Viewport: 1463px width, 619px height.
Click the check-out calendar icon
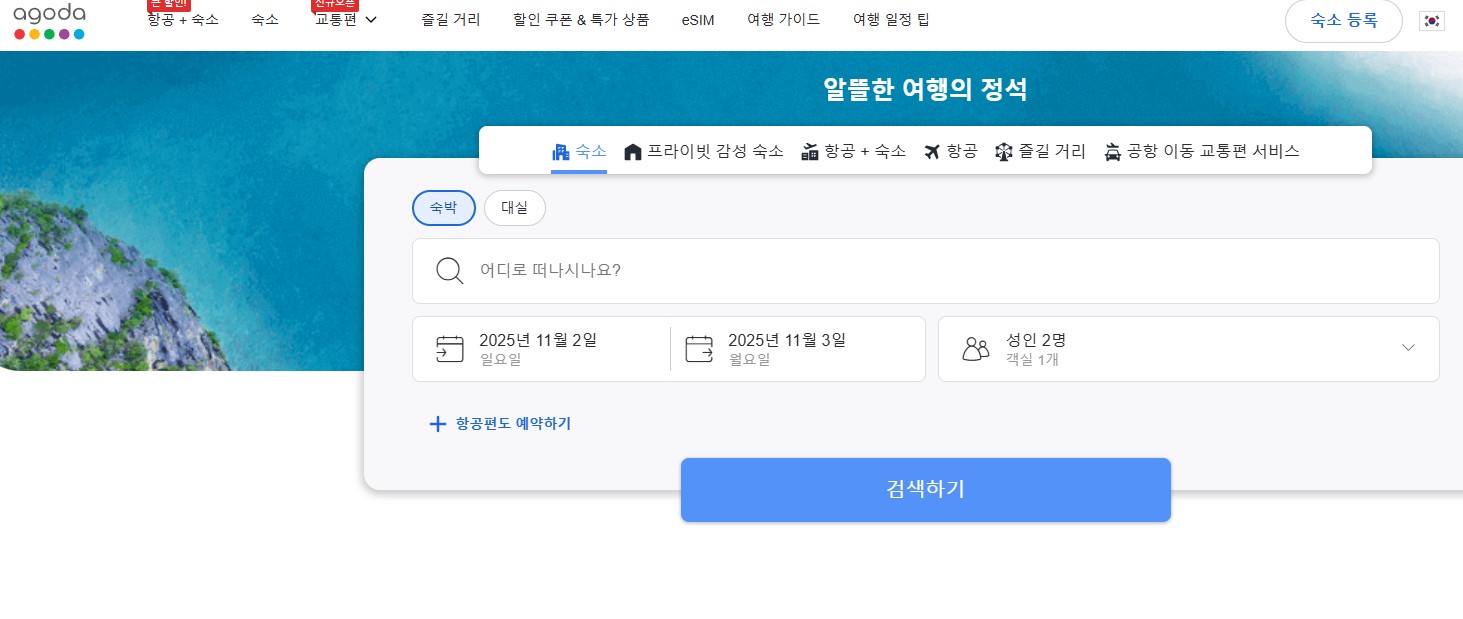[x=699, y=348]
